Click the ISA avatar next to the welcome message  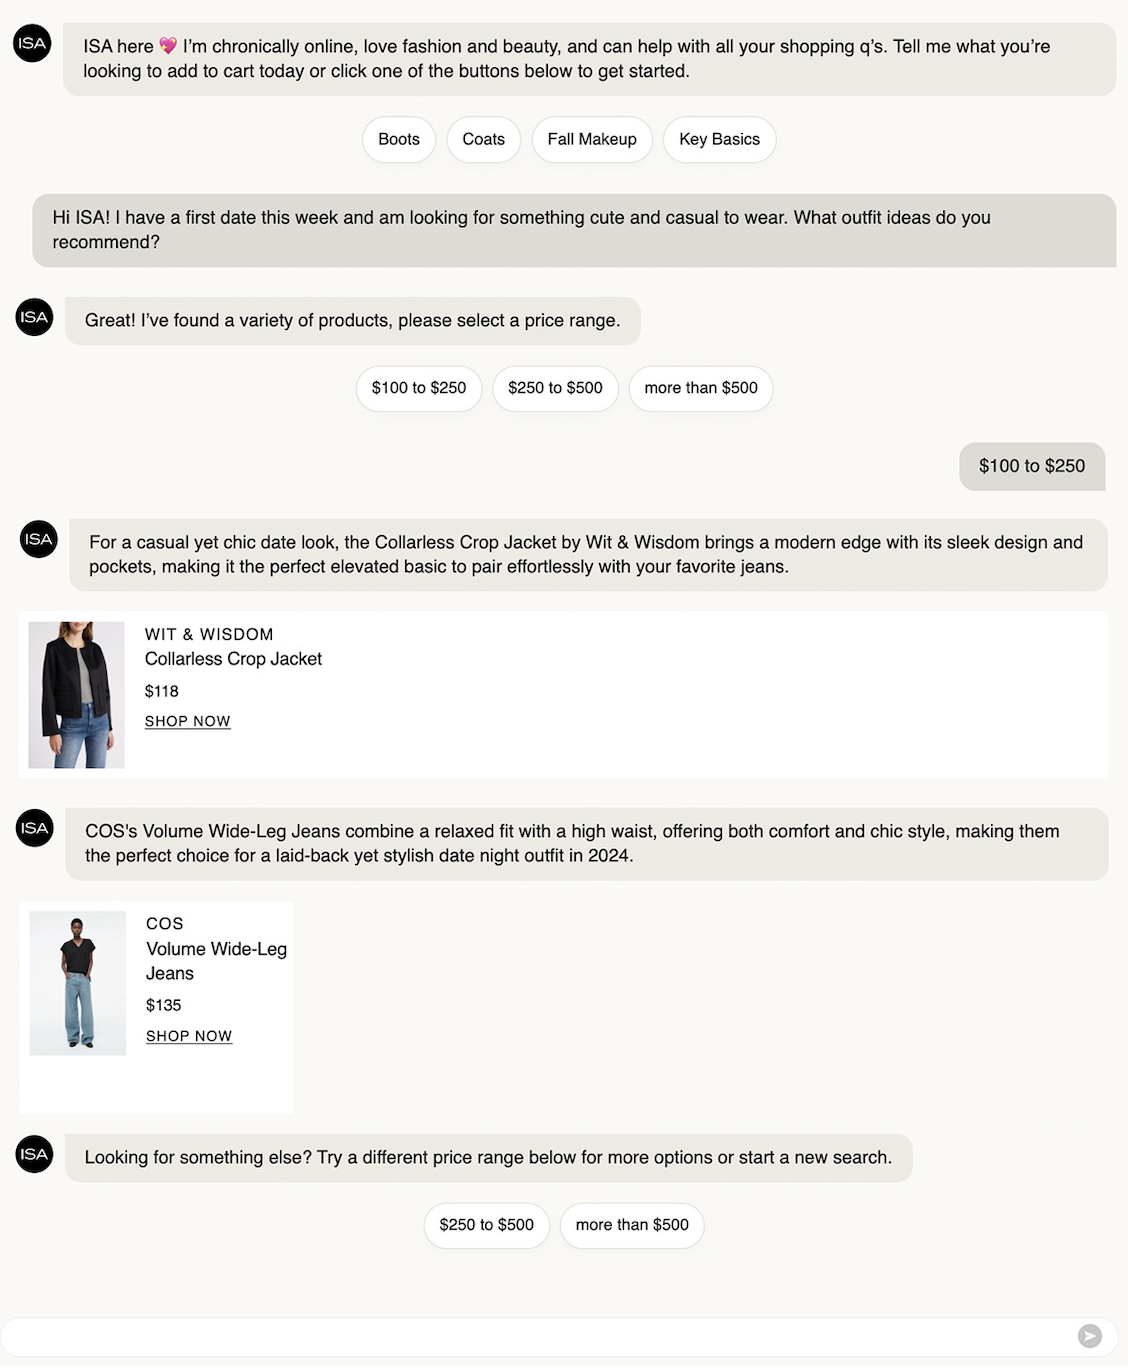[31, 44]
